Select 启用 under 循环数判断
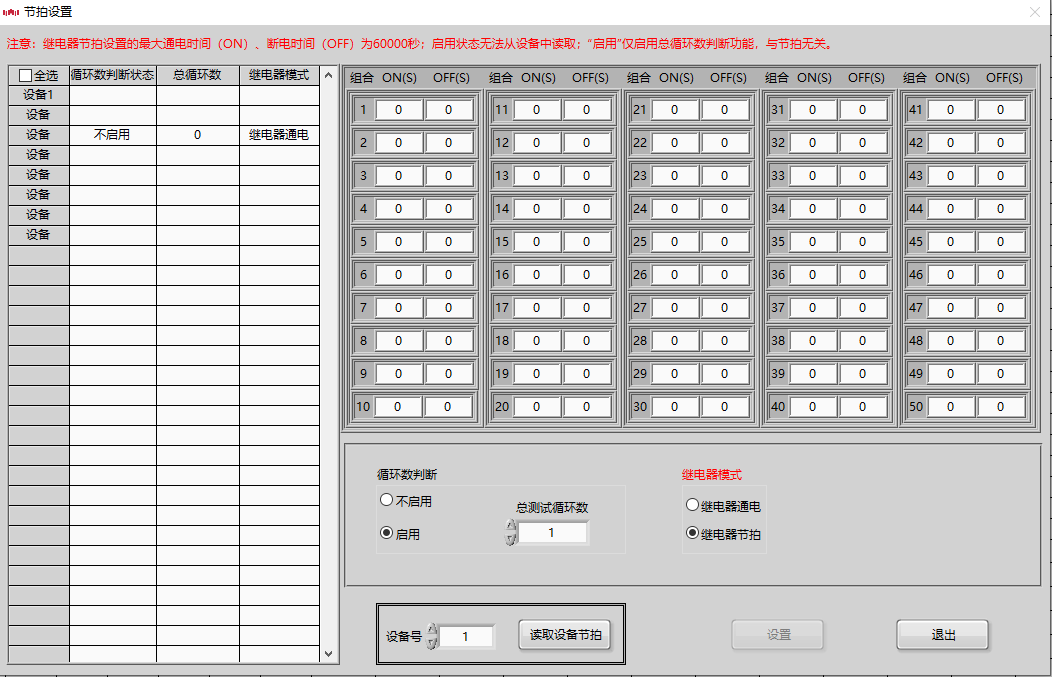The width and height of the screenshot is (1052, 677). [386, 533]
